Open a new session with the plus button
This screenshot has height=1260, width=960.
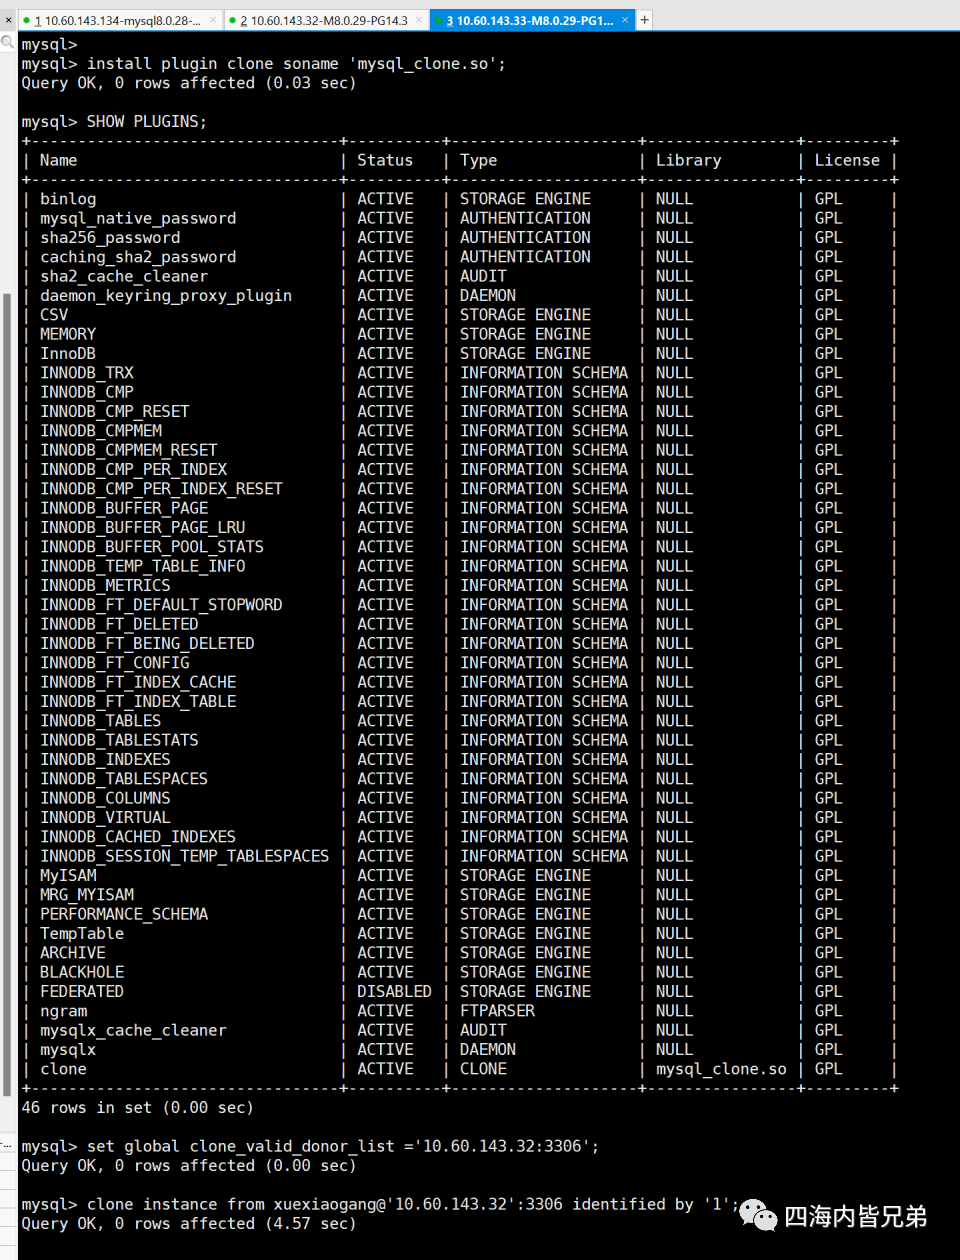click(x=645, y=20)
